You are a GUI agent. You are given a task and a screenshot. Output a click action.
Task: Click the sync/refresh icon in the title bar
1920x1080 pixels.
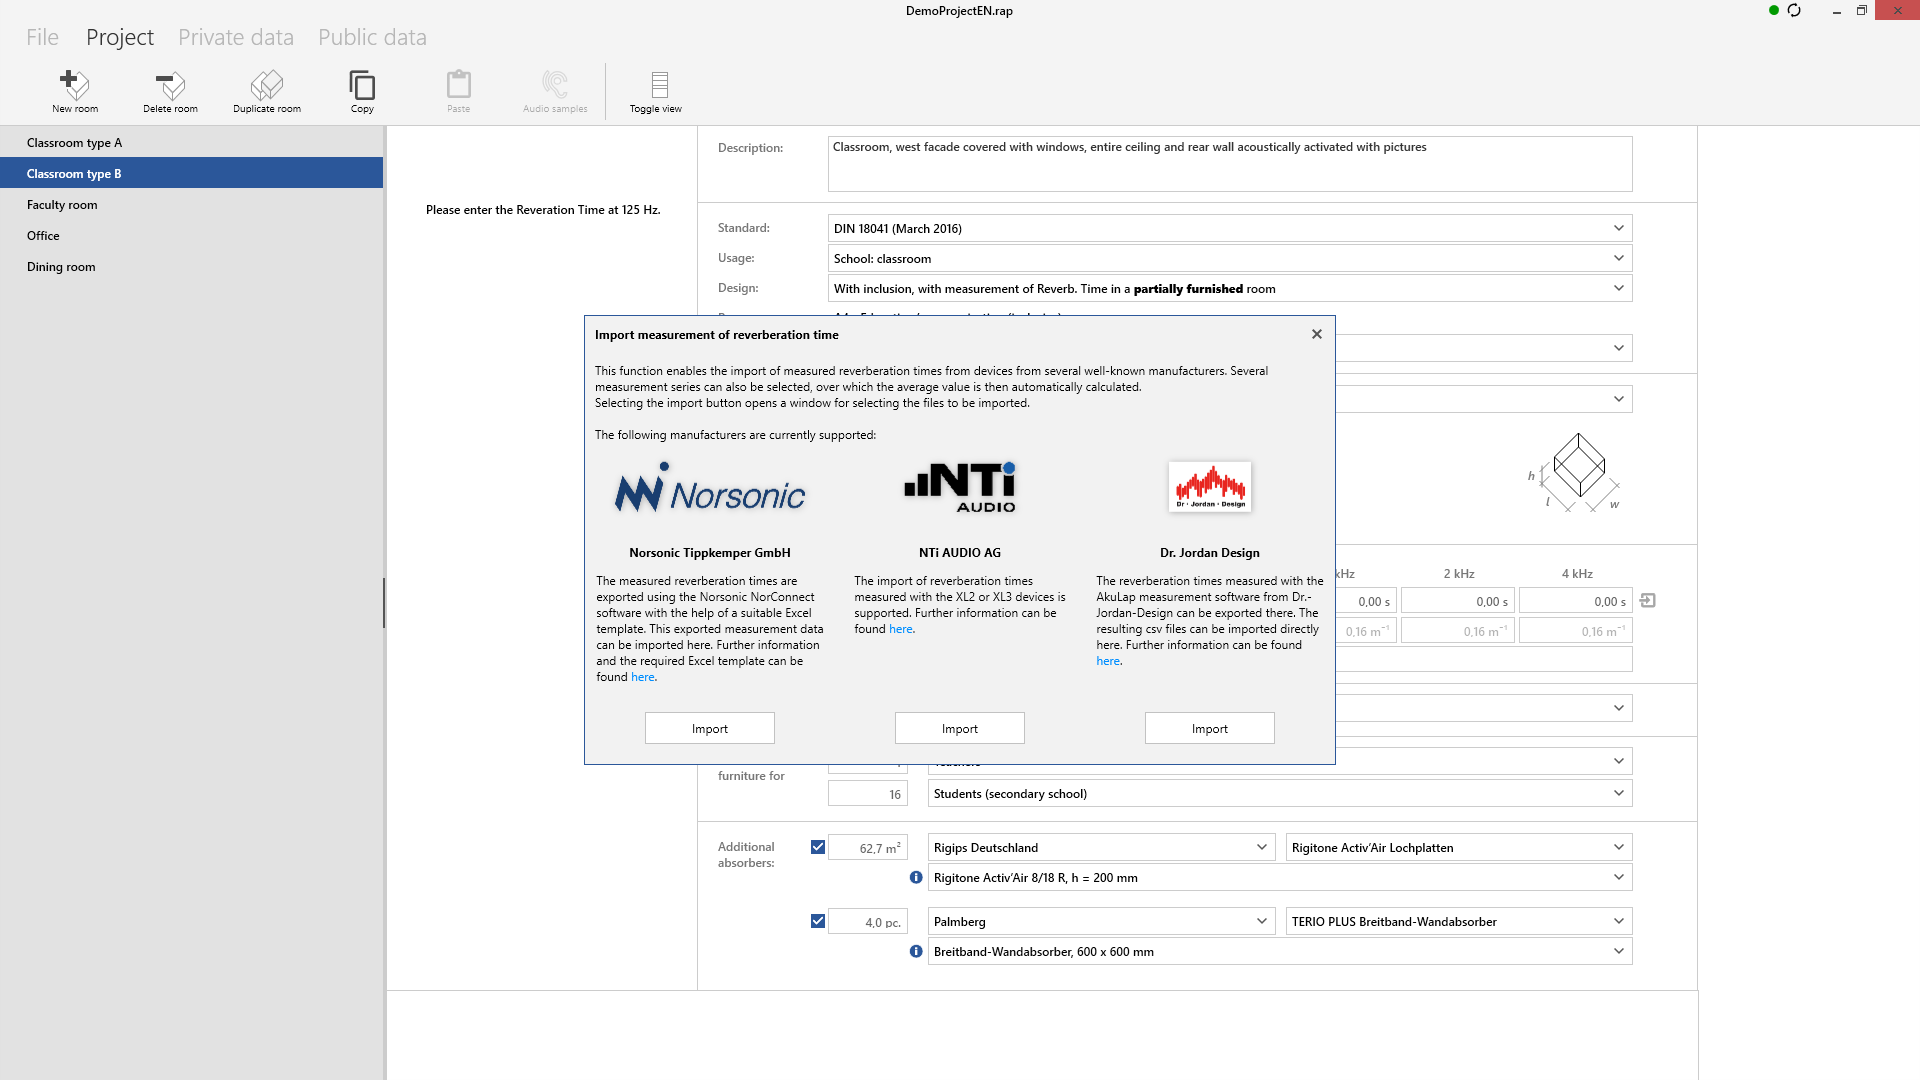pos(1795,10)
